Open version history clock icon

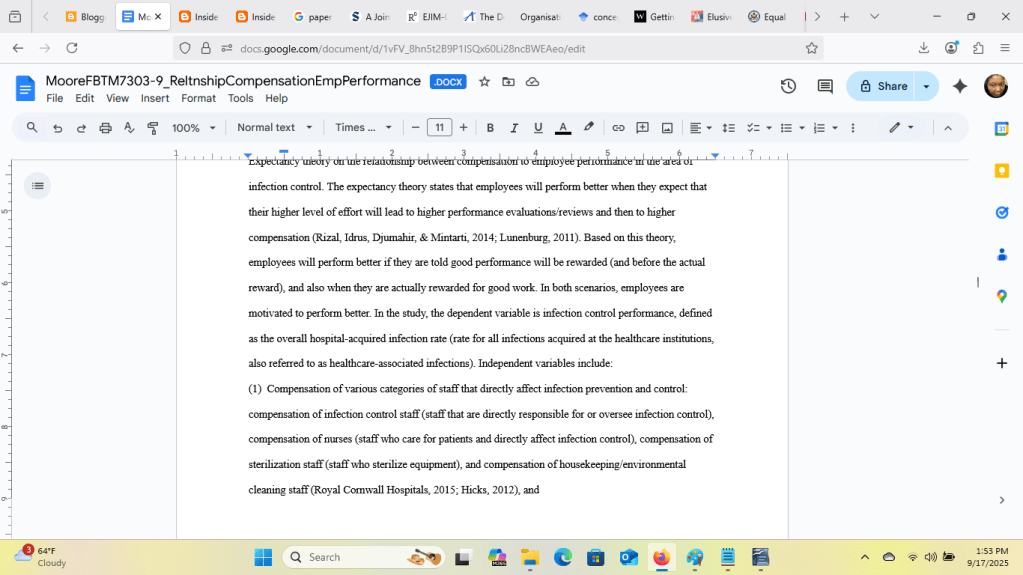click(788, 86)
